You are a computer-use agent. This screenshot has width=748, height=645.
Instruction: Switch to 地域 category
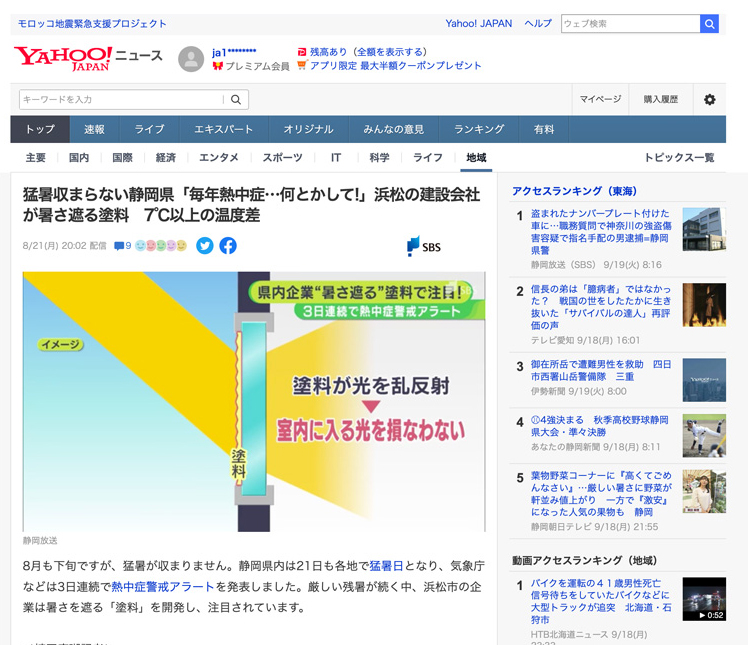(476, 157)
